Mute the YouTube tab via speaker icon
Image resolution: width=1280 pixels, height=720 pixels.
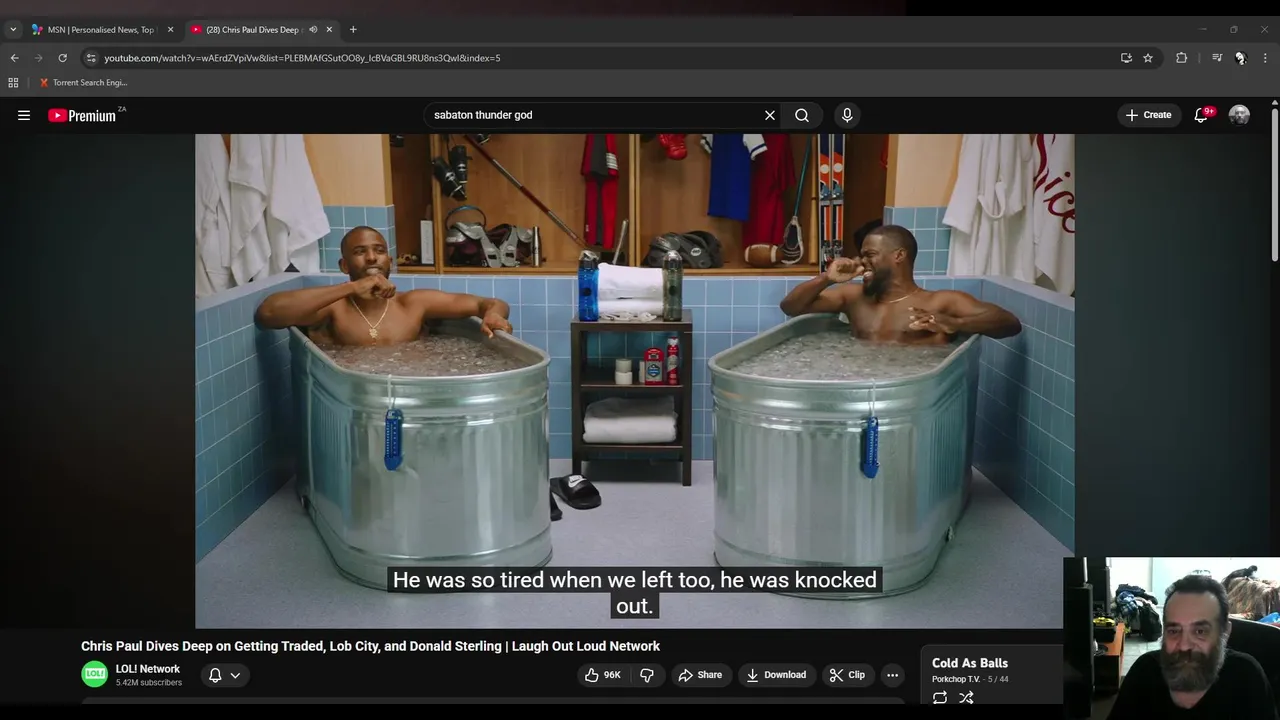313,30
